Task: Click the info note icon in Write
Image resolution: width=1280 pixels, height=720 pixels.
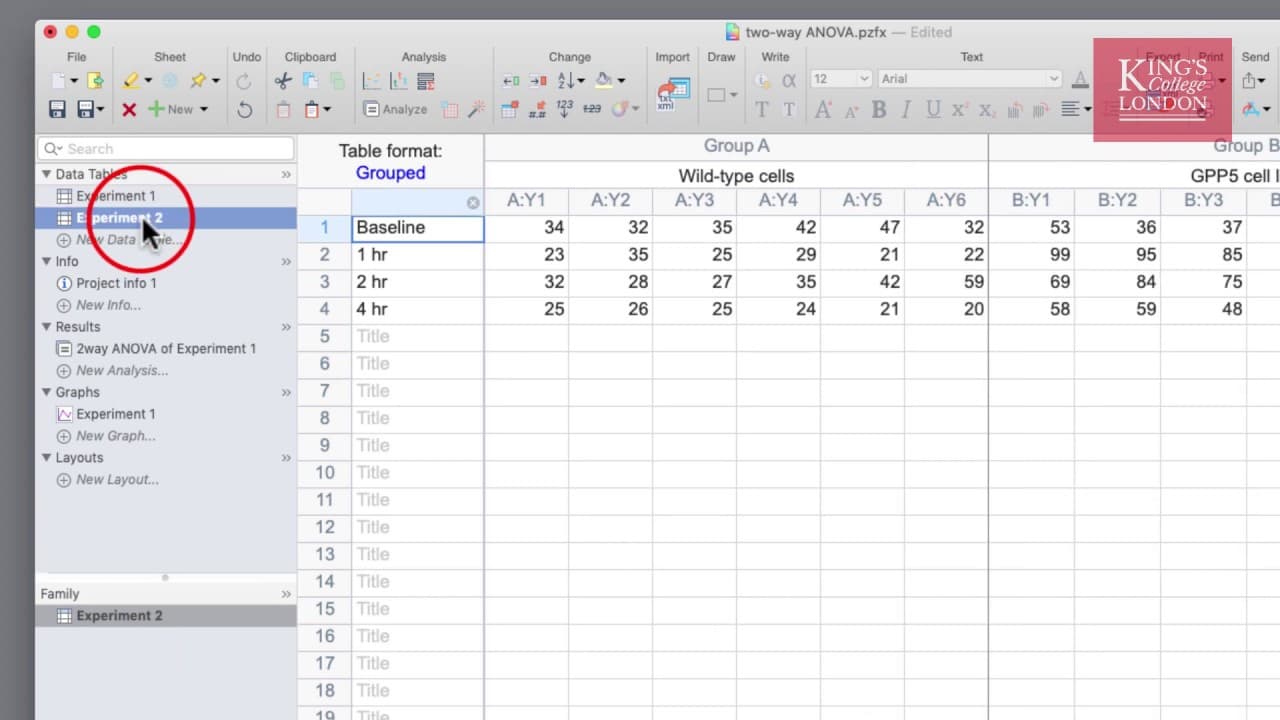Action: point(762,80)
